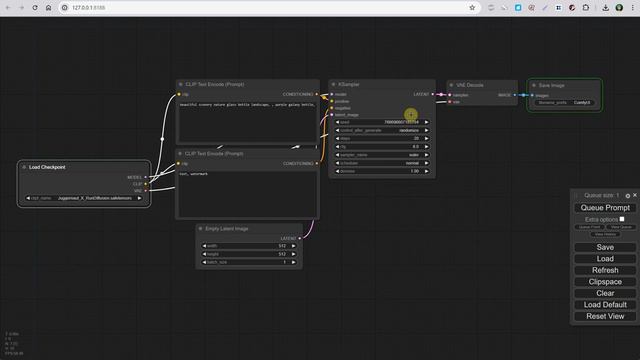Pick next sampler_name with right arrow

pyautogui.click(x=427, y=155)
